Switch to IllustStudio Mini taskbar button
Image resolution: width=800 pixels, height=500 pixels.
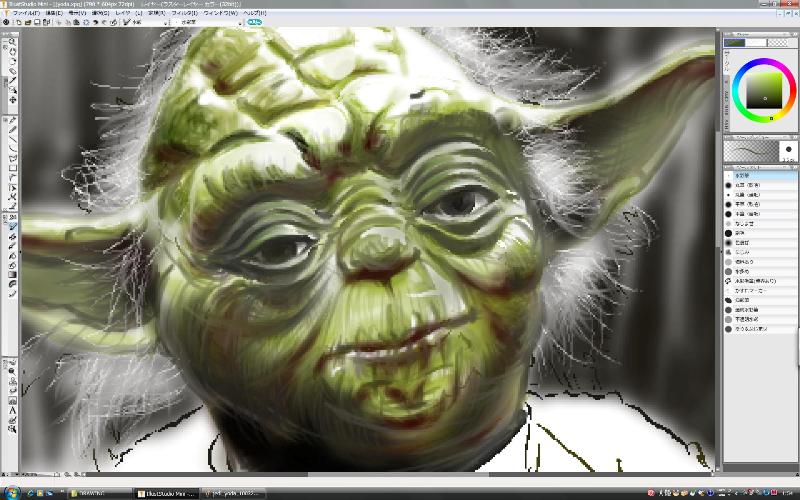click(167, 493)
